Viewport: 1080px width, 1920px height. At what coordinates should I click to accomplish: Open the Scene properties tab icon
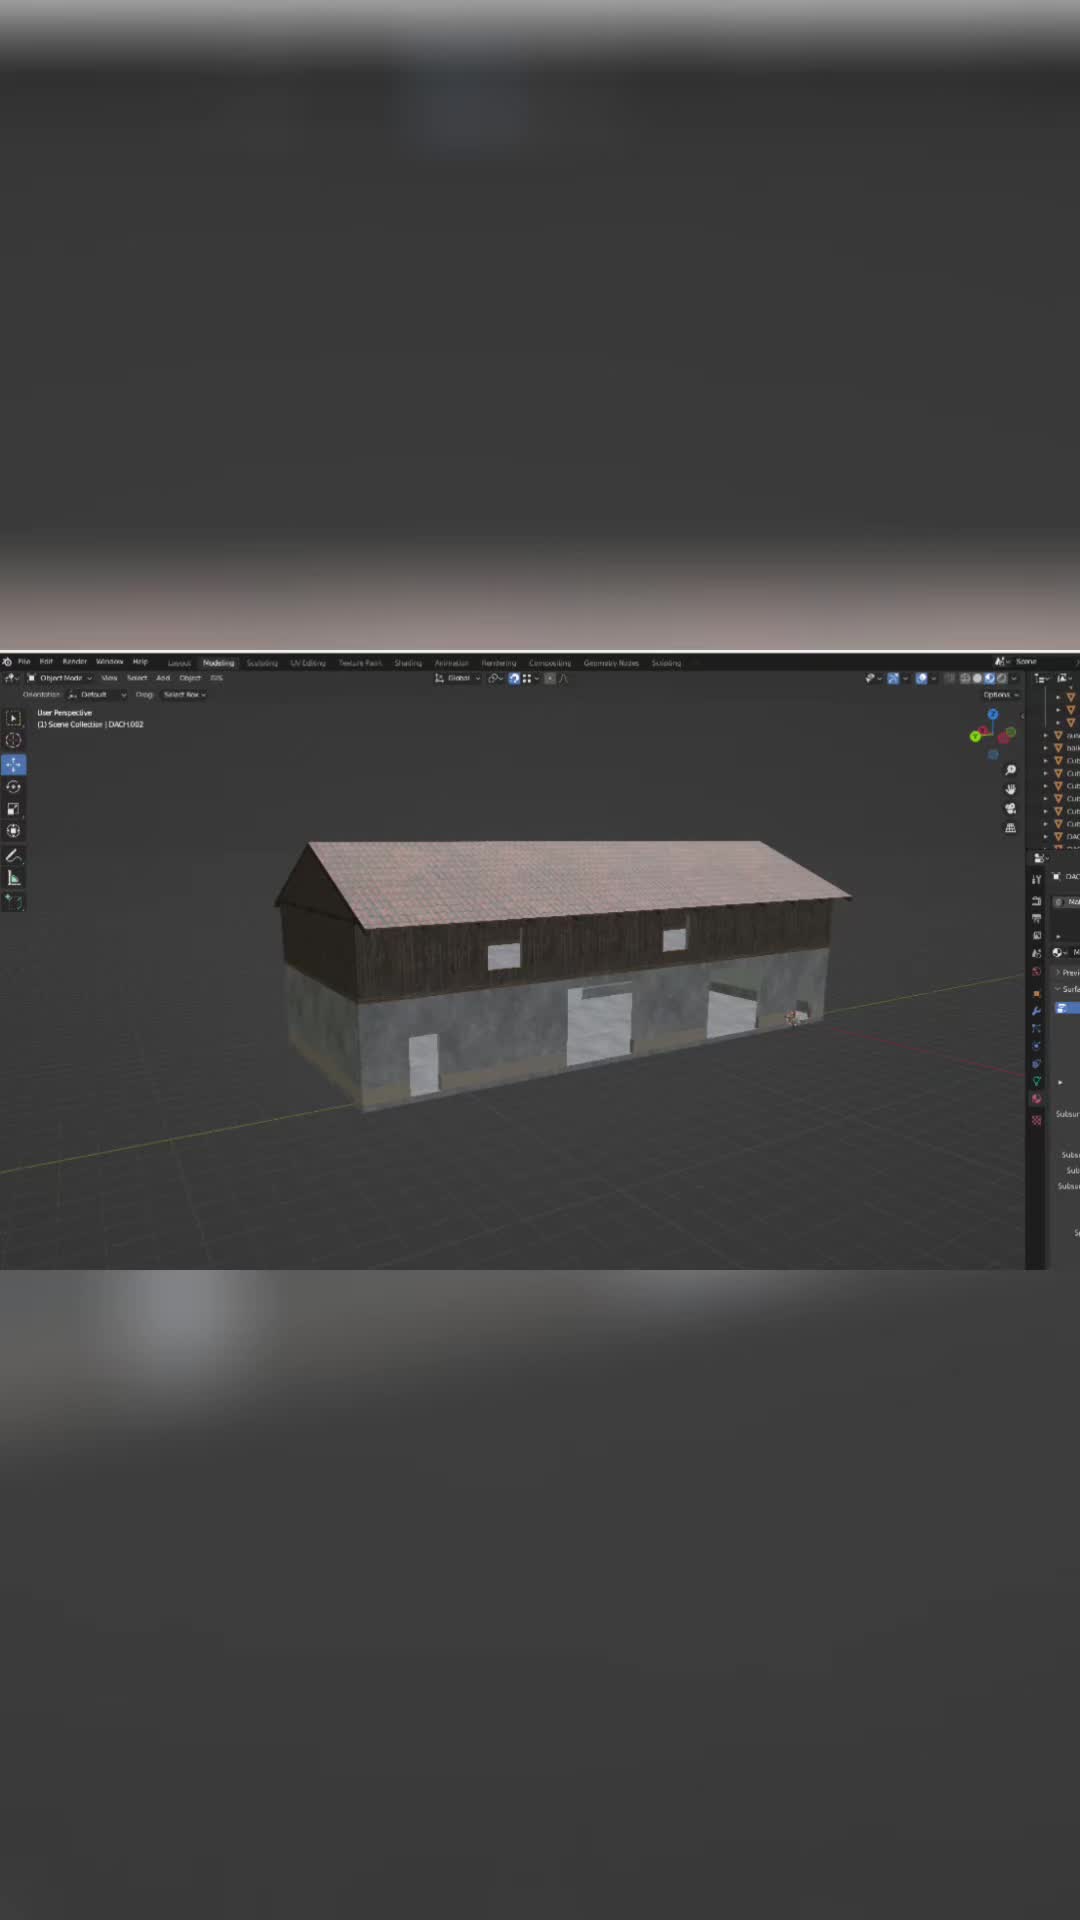click(x=1036, y=954)
